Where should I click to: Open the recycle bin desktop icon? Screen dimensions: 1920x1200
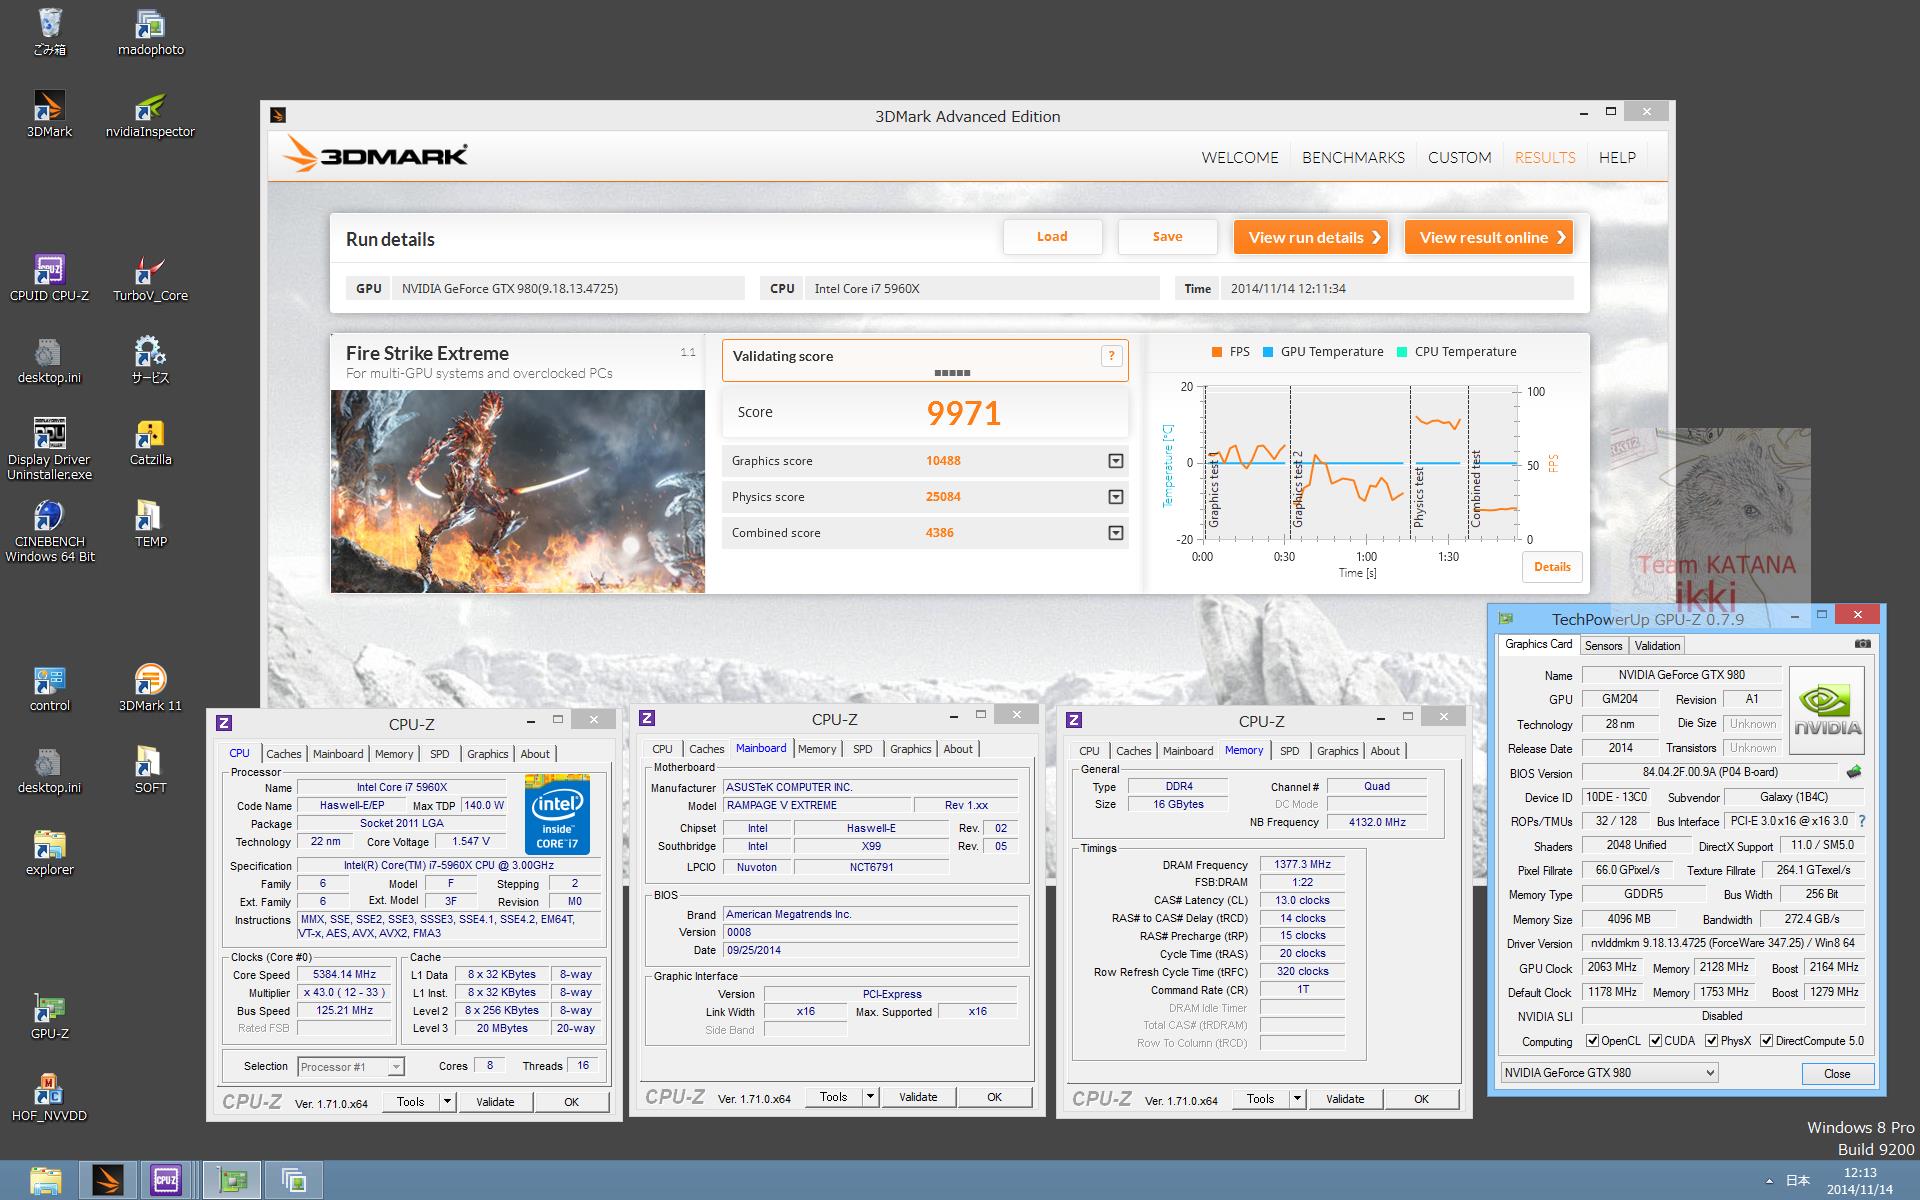pyautogui.click(x=49, y=32)
